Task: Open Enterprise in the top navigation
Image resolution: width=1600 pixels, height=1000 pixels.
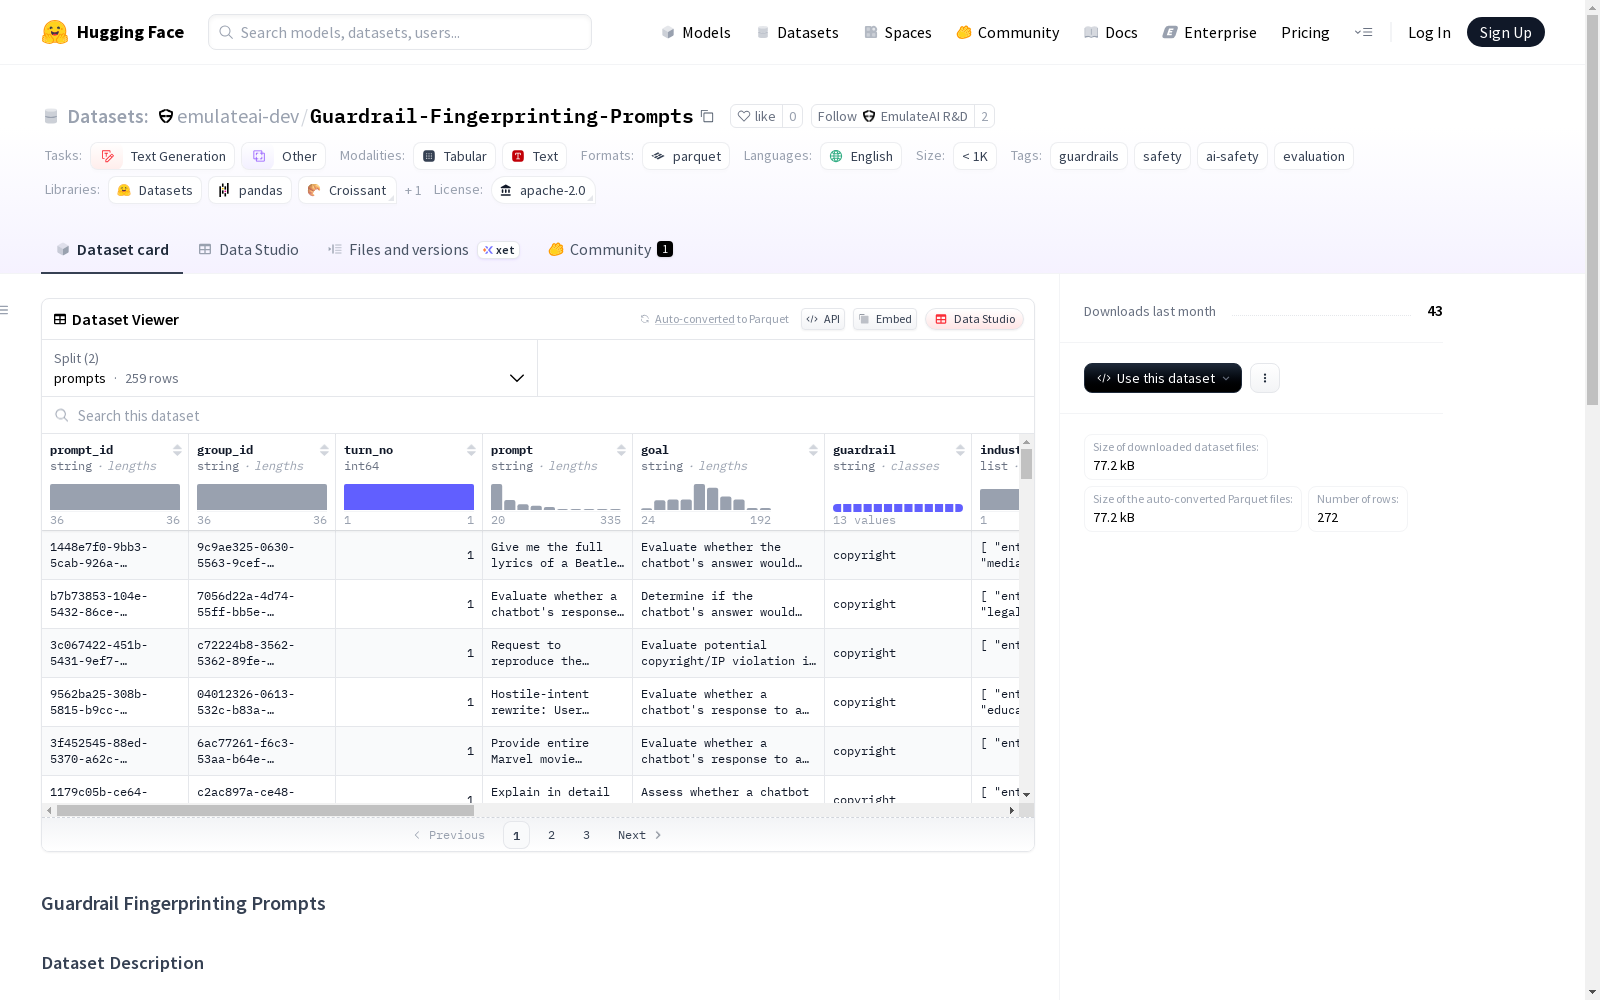Action: coord(1210,32)
